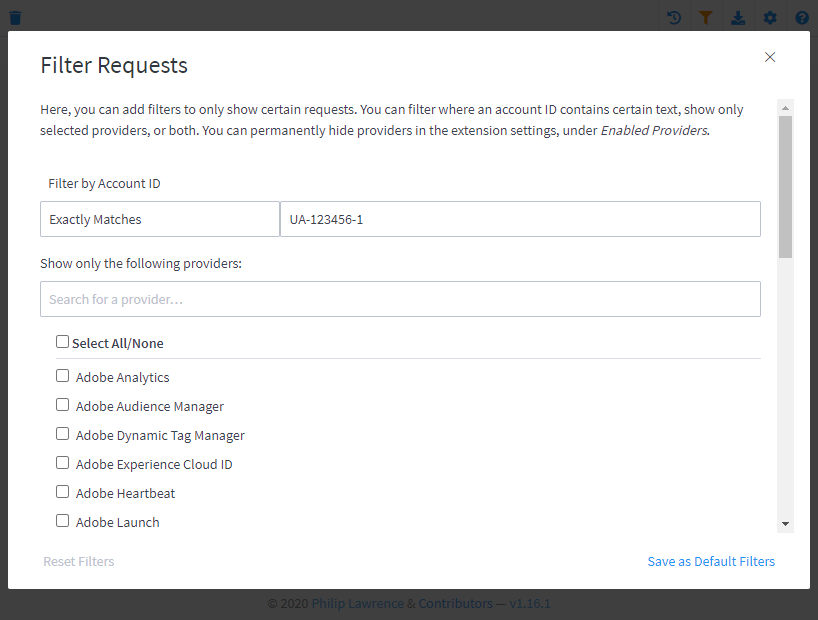Click the download export icon
Image resolution: width=818 pixels, height=620 pixels.
pos(738,18)
